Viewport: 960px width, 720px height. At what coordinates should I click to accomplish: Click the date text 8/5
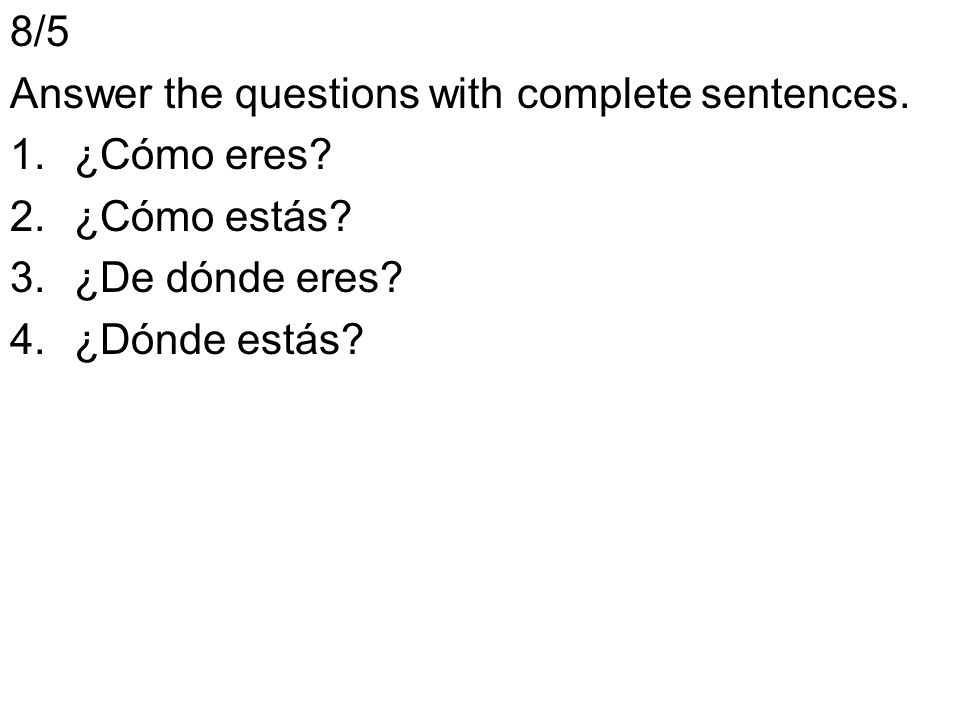[40, 31]
